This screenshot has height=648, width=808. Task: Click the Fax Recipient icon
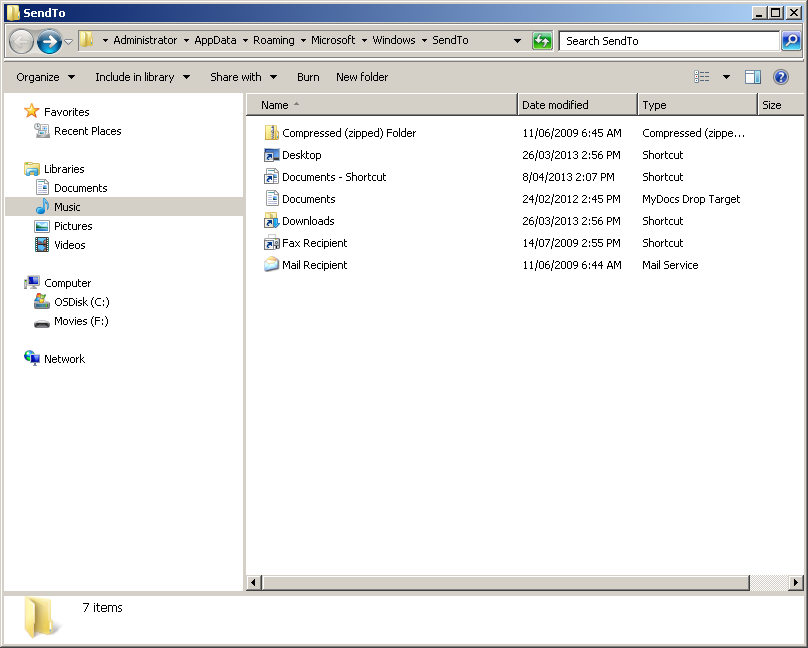coord(272,243)
